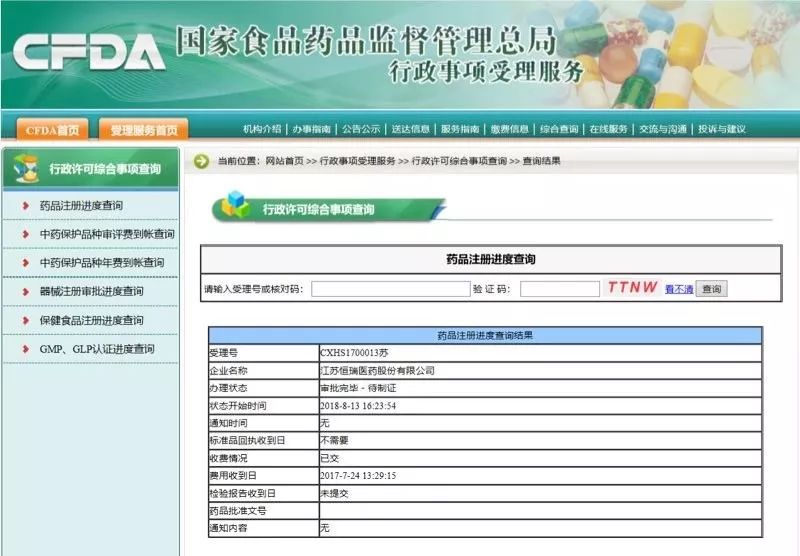The height and width of the screenshot is (556, 800).
Task: Click the TTNW captcha image
Action: (632, 287)
